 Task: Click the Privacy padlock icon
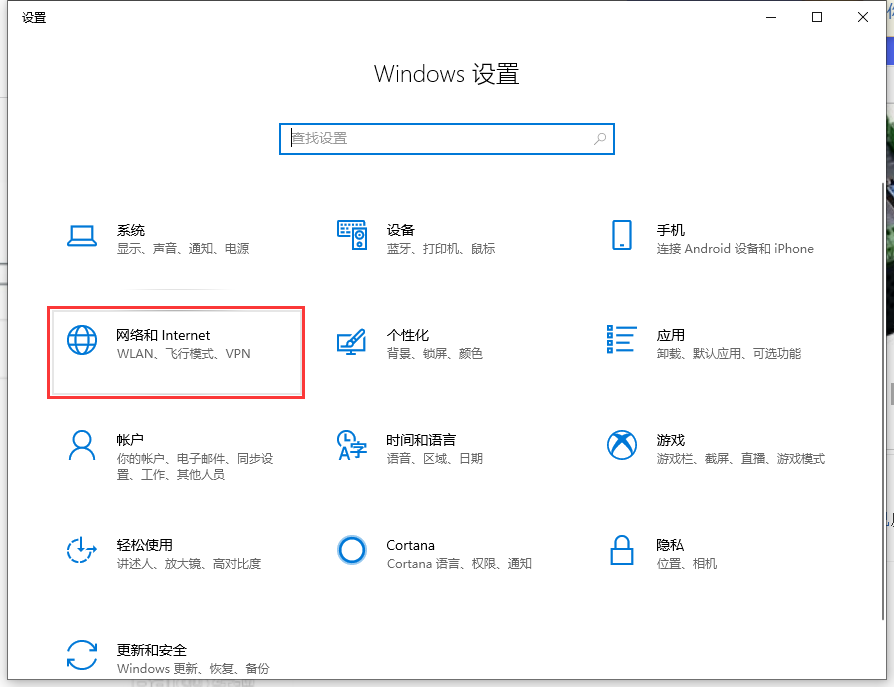(621, 550)
